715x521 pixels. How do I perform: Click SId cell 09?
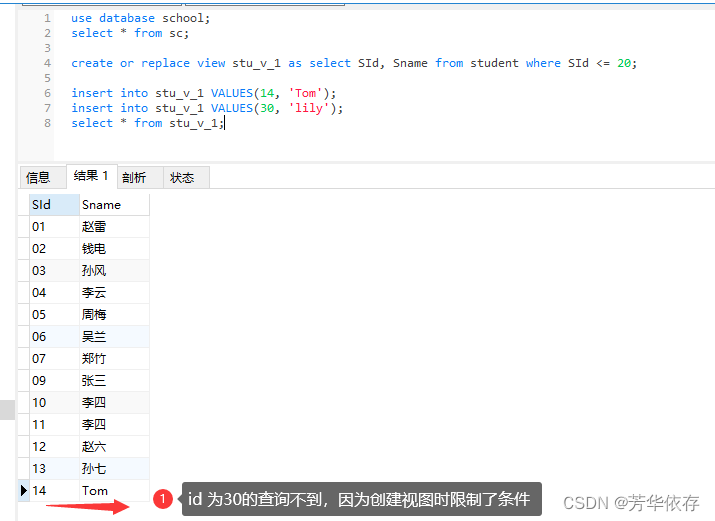pos(54,380)
